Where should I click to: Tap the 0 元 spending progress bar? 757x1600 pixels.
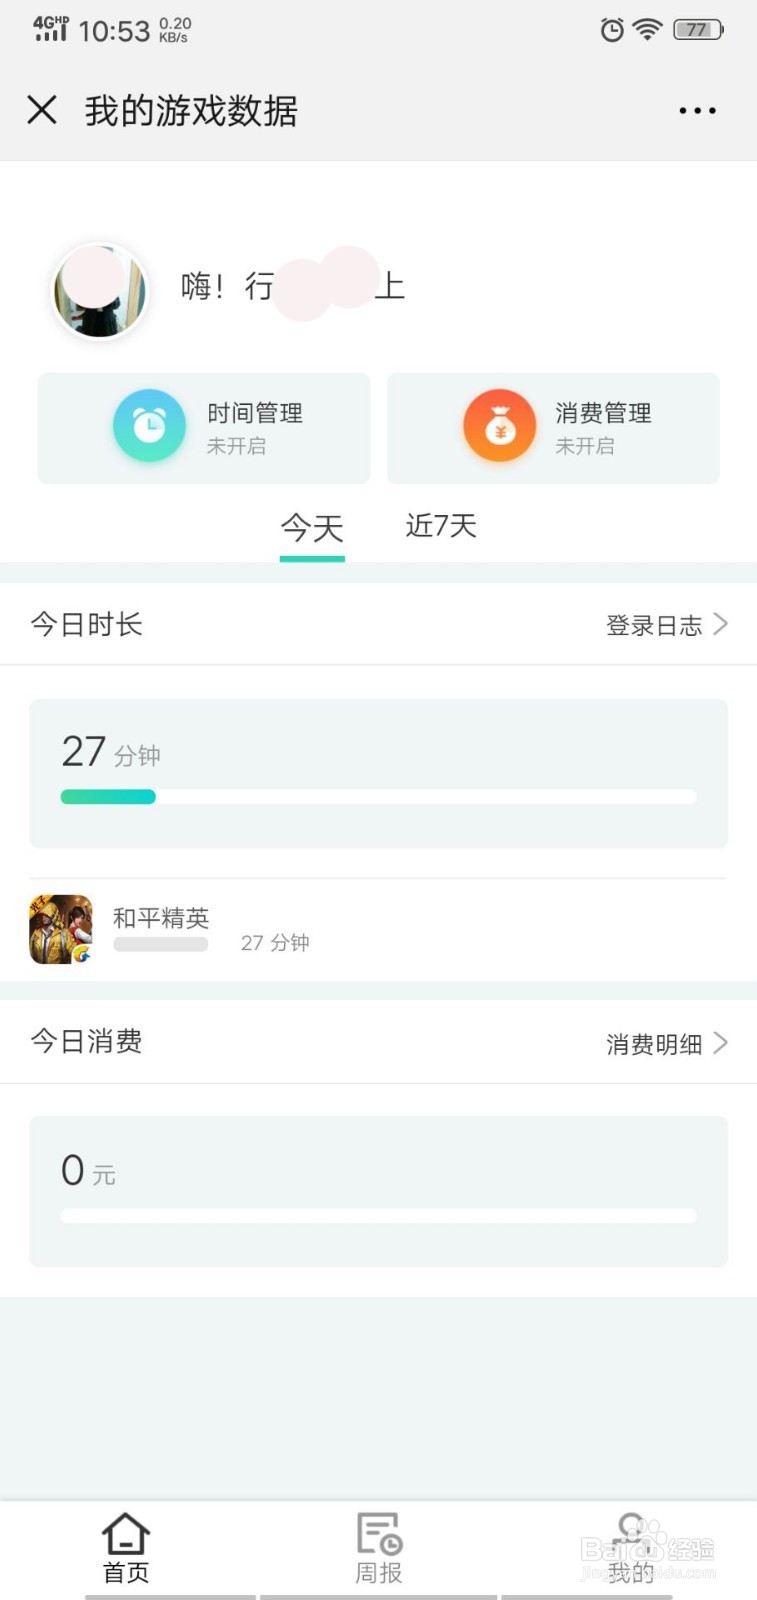pyautogui.click(x=378, y=1216)
